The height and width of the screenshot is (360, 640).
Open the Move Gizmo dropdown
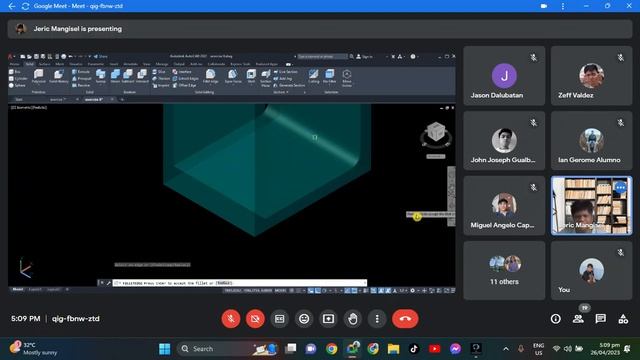[347, 78]
